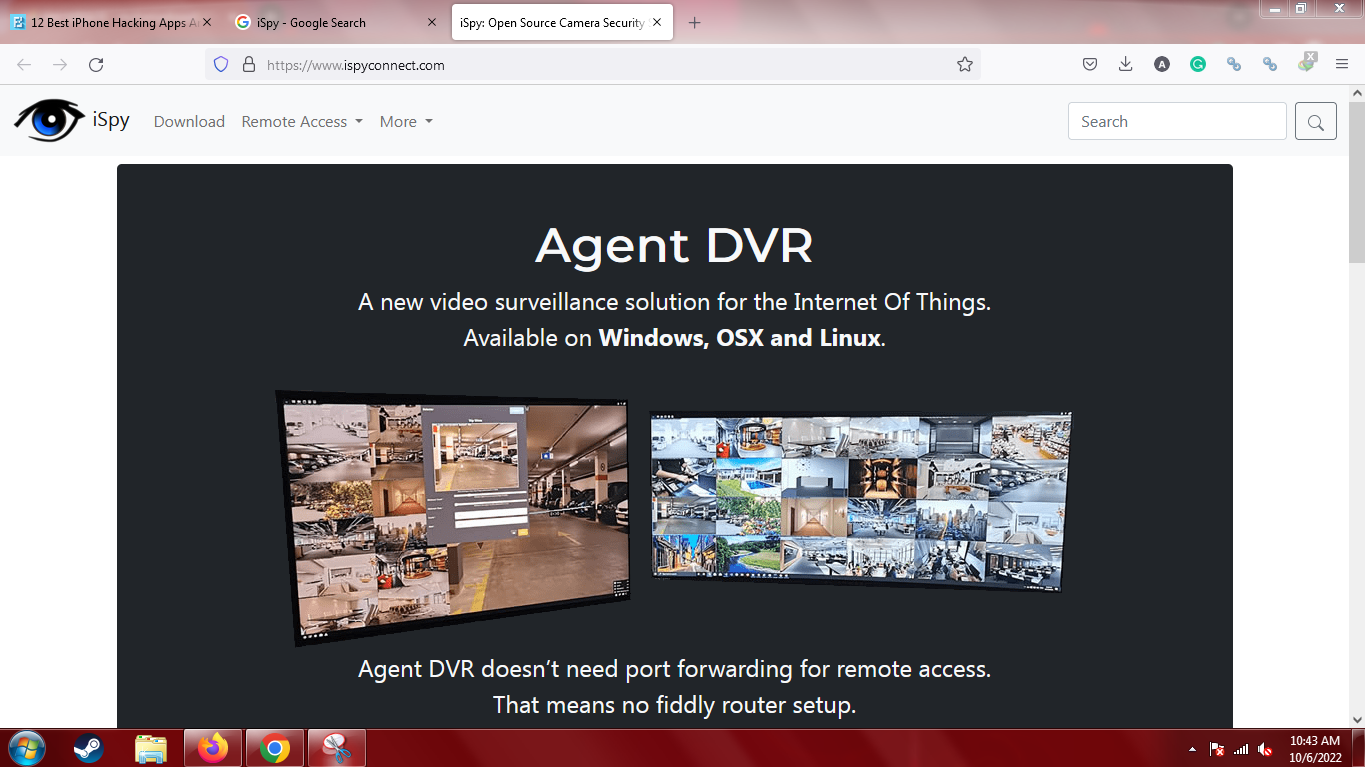Screen dimensions: 1365x767
Task: Click the dark circular A extension icon
Action: (x=1162, y=65)
